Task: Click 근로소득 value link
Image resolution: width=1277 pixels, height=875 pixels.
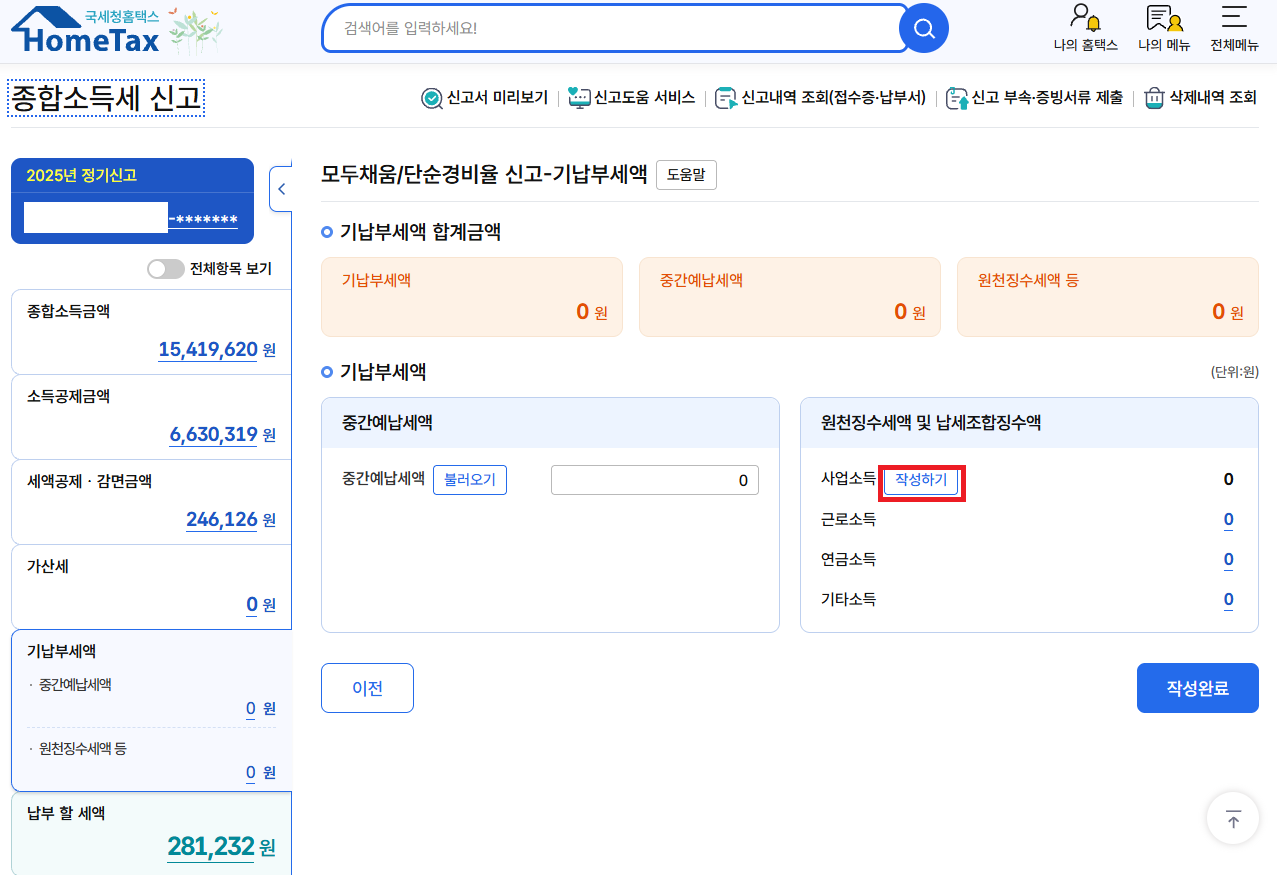Action: (1228, 520)
